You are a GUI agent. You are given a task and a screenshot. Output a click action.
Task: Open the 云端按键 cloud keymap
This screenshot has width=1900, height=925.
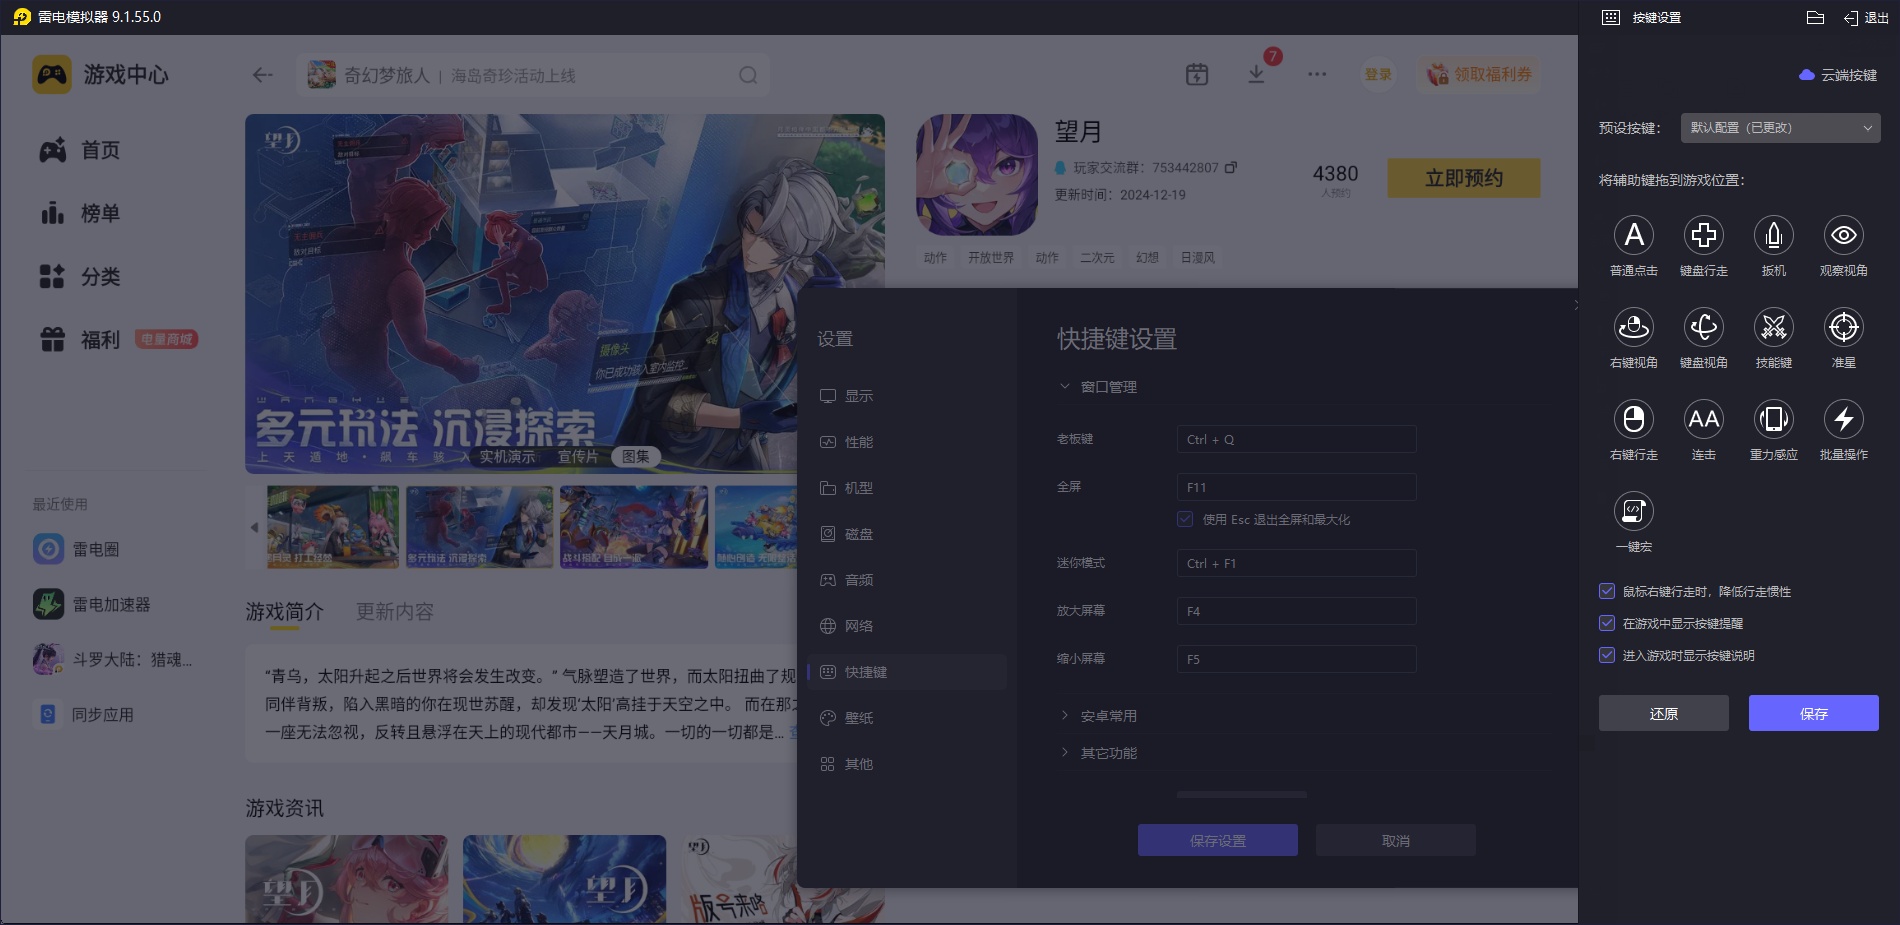tap(1838, 75)
